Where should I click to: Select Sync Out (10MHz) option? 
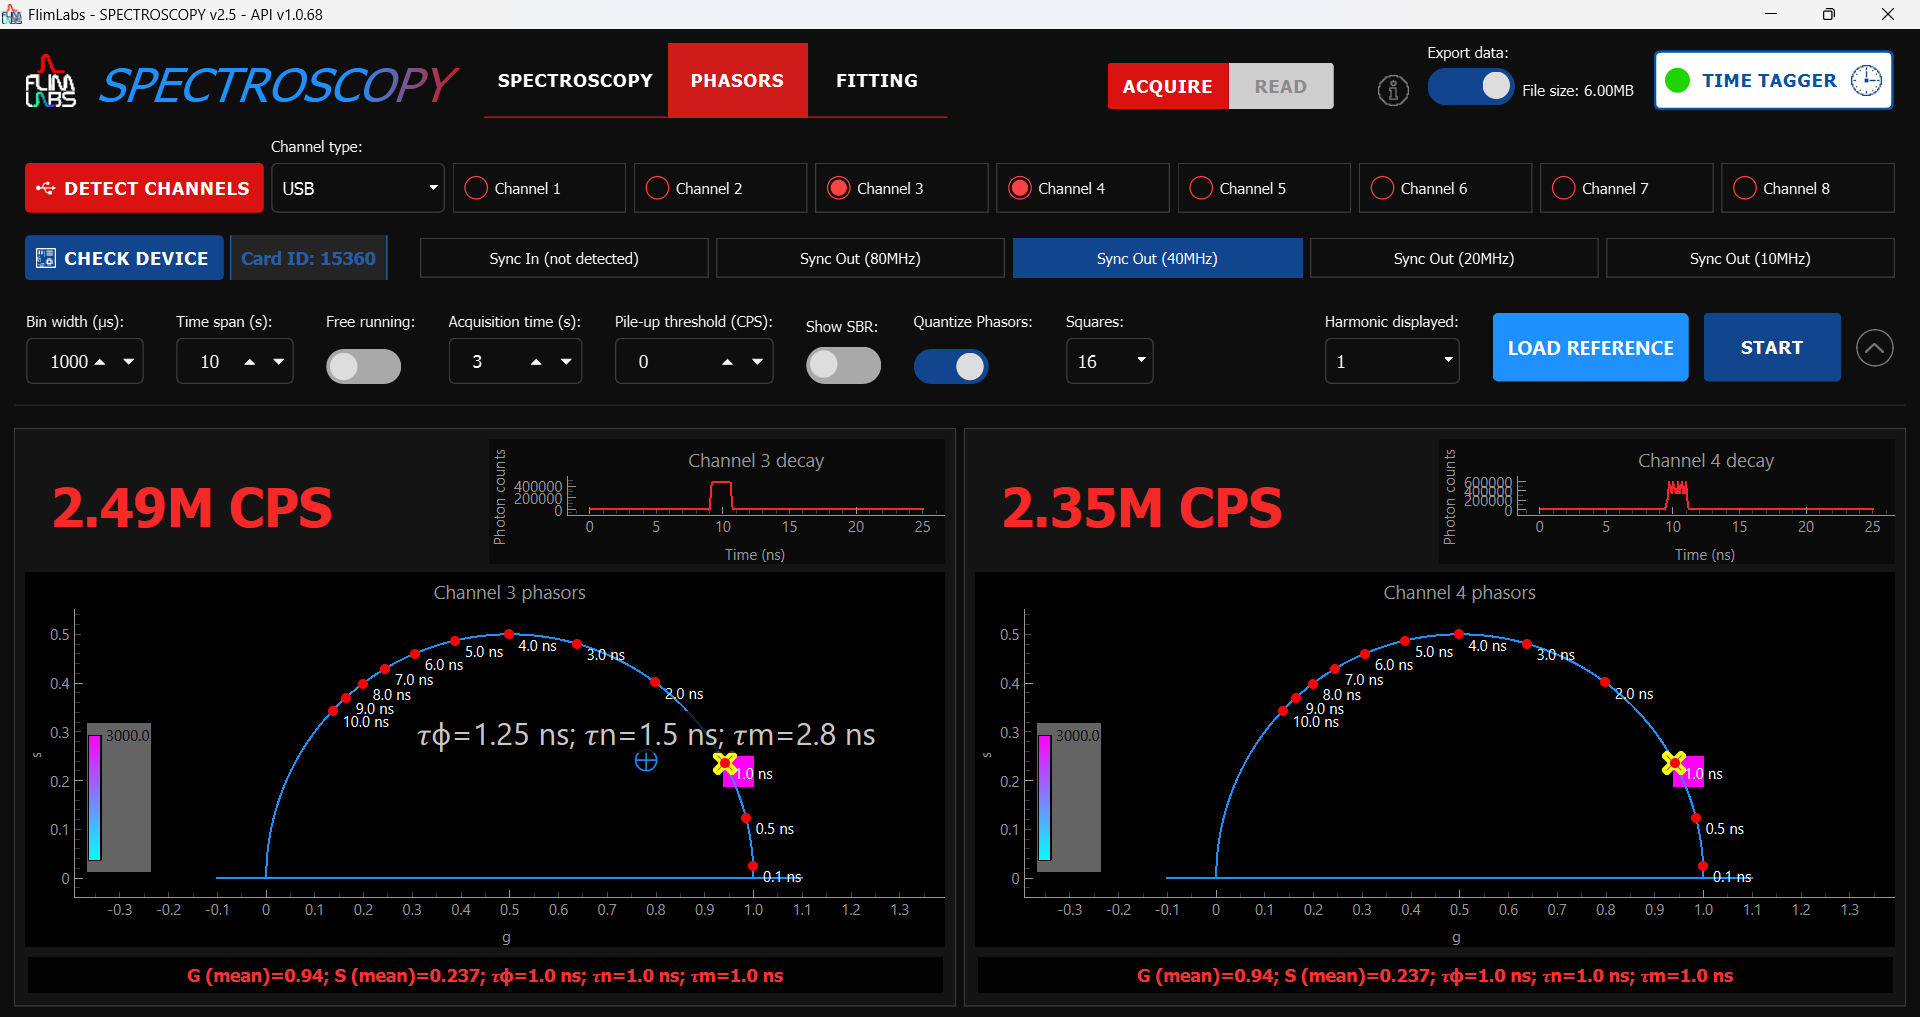1750,258
